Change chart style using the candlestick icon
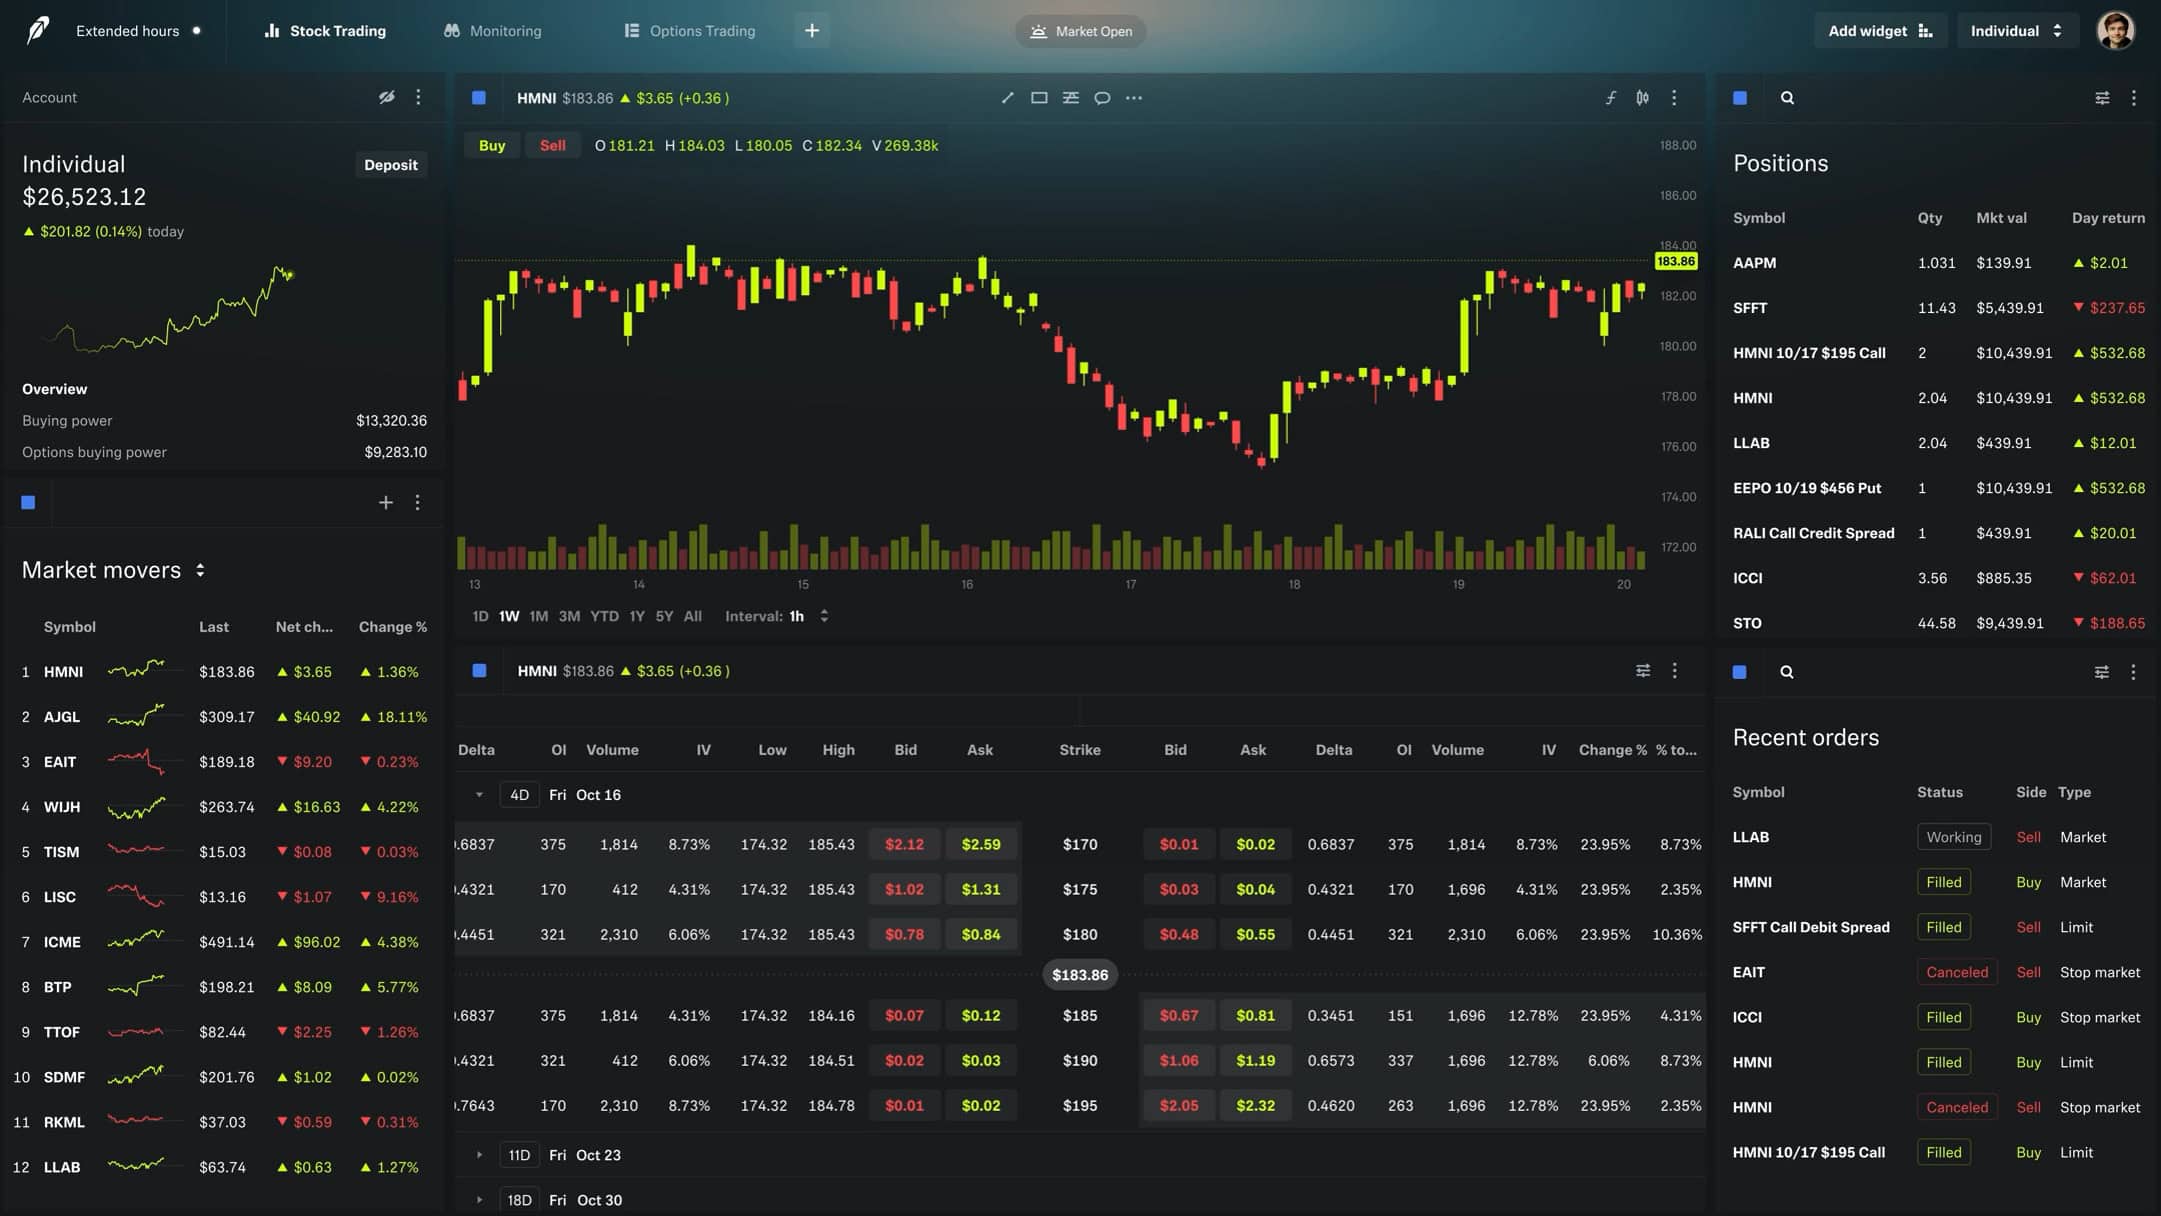 pyautogui.click(x=1643, y=97)
